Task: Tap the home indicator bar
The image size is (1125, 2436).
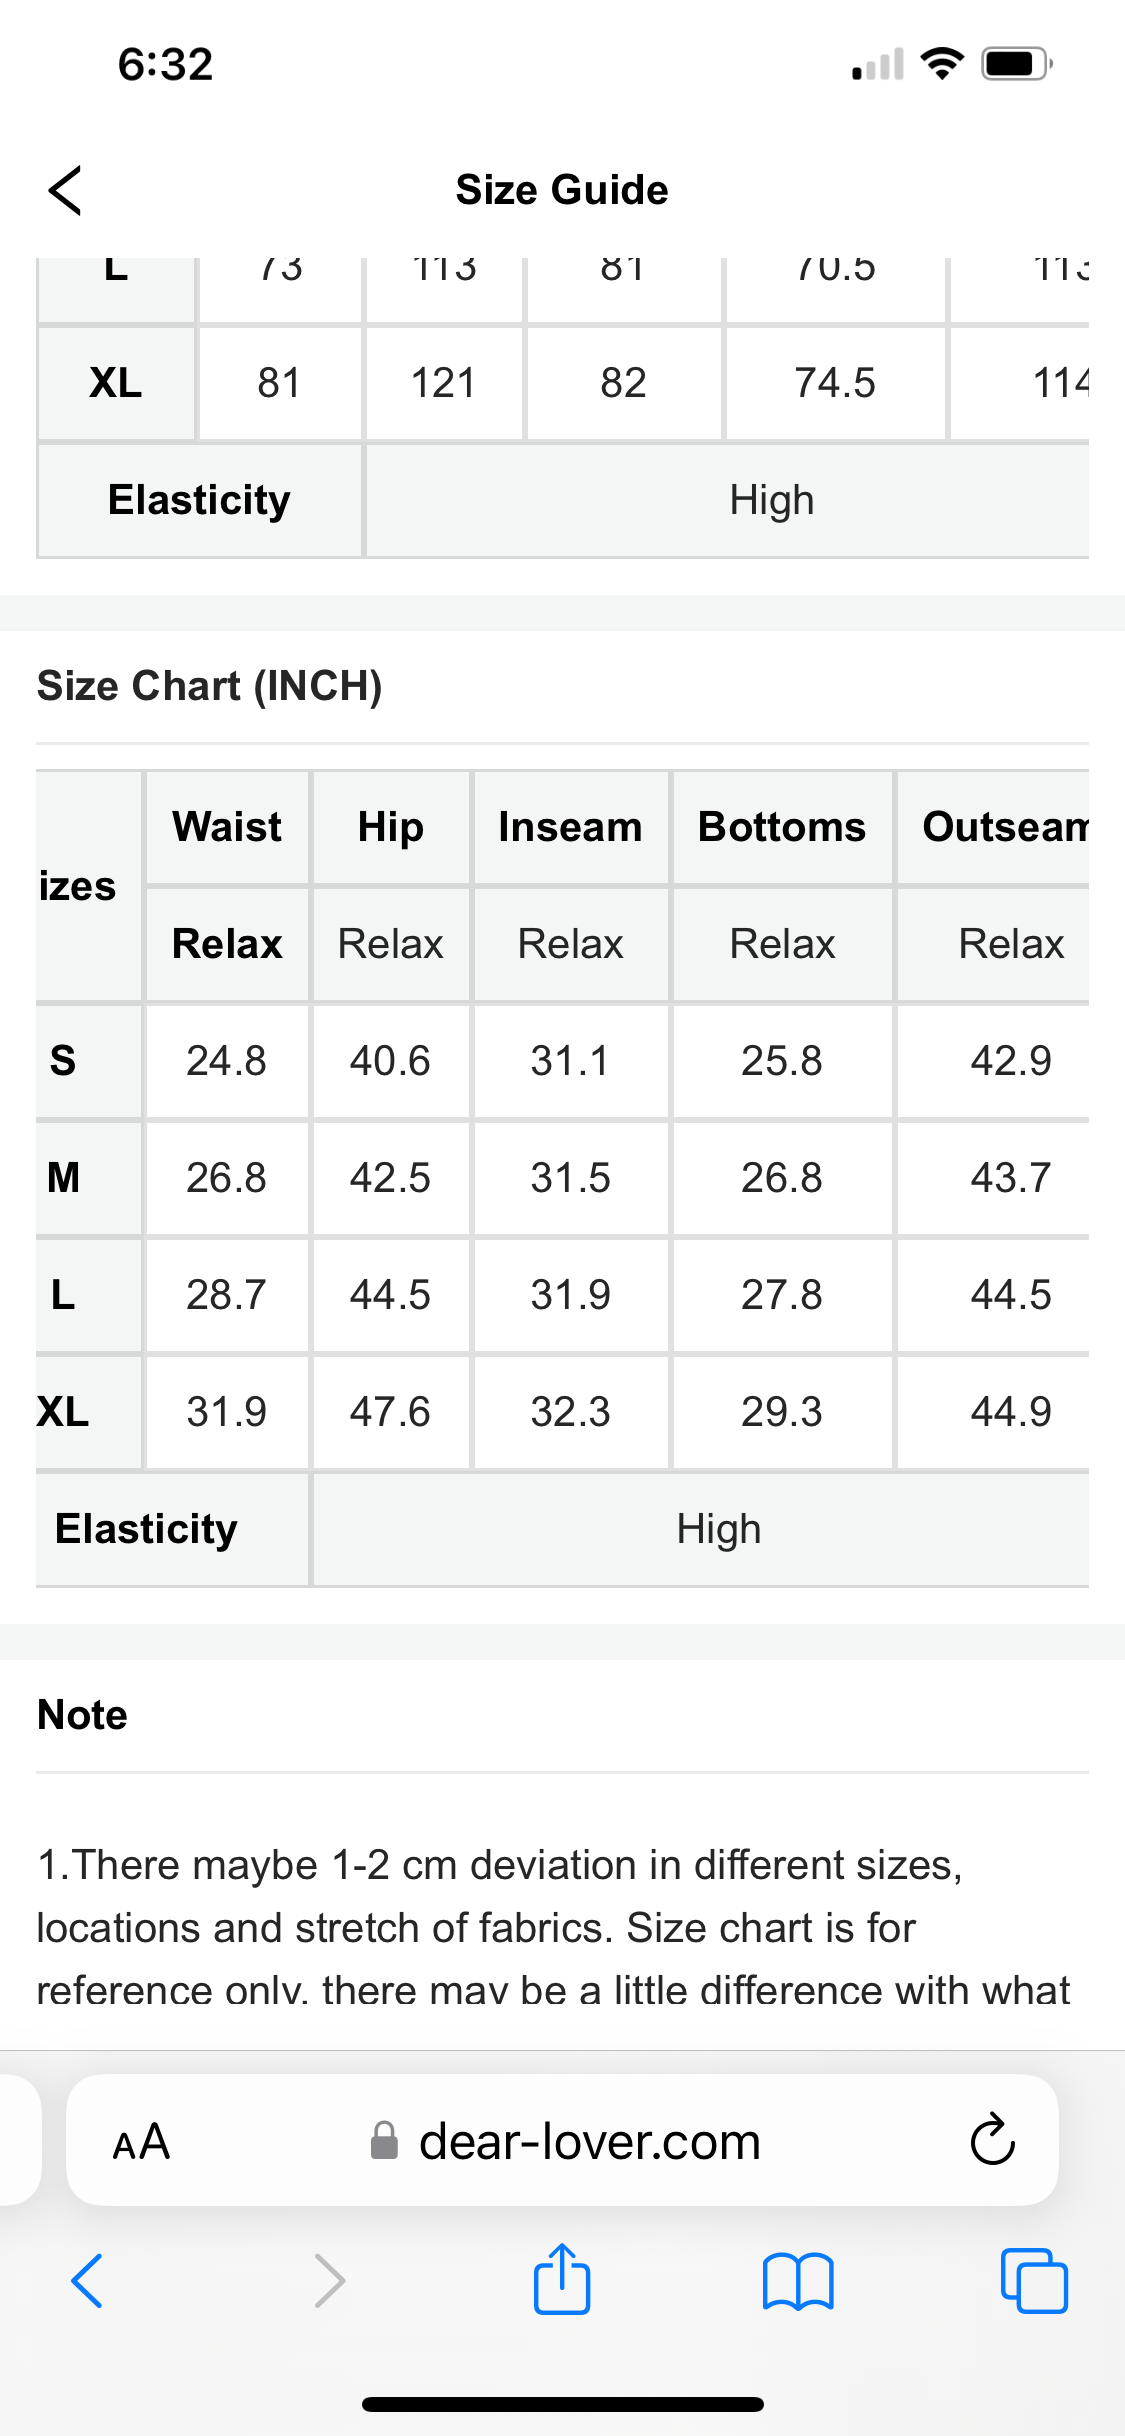Action: click(x=562, y=2404)
